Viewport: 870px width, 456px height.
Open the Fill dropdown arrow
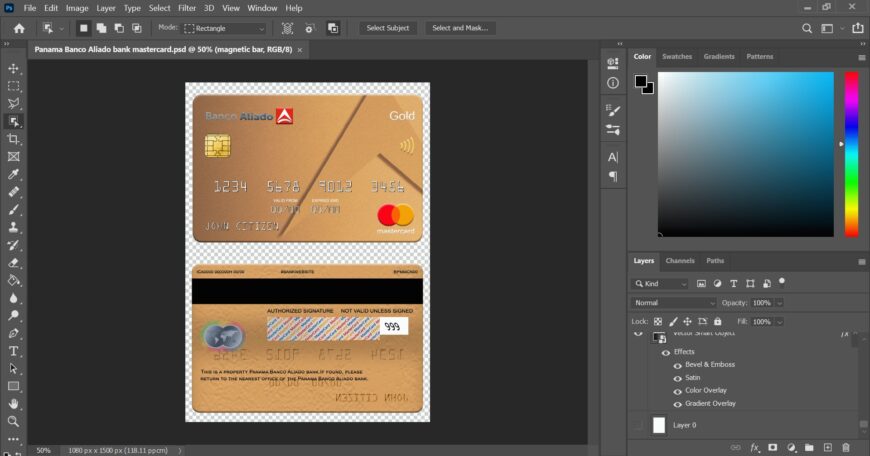click(x=780, y=322)
